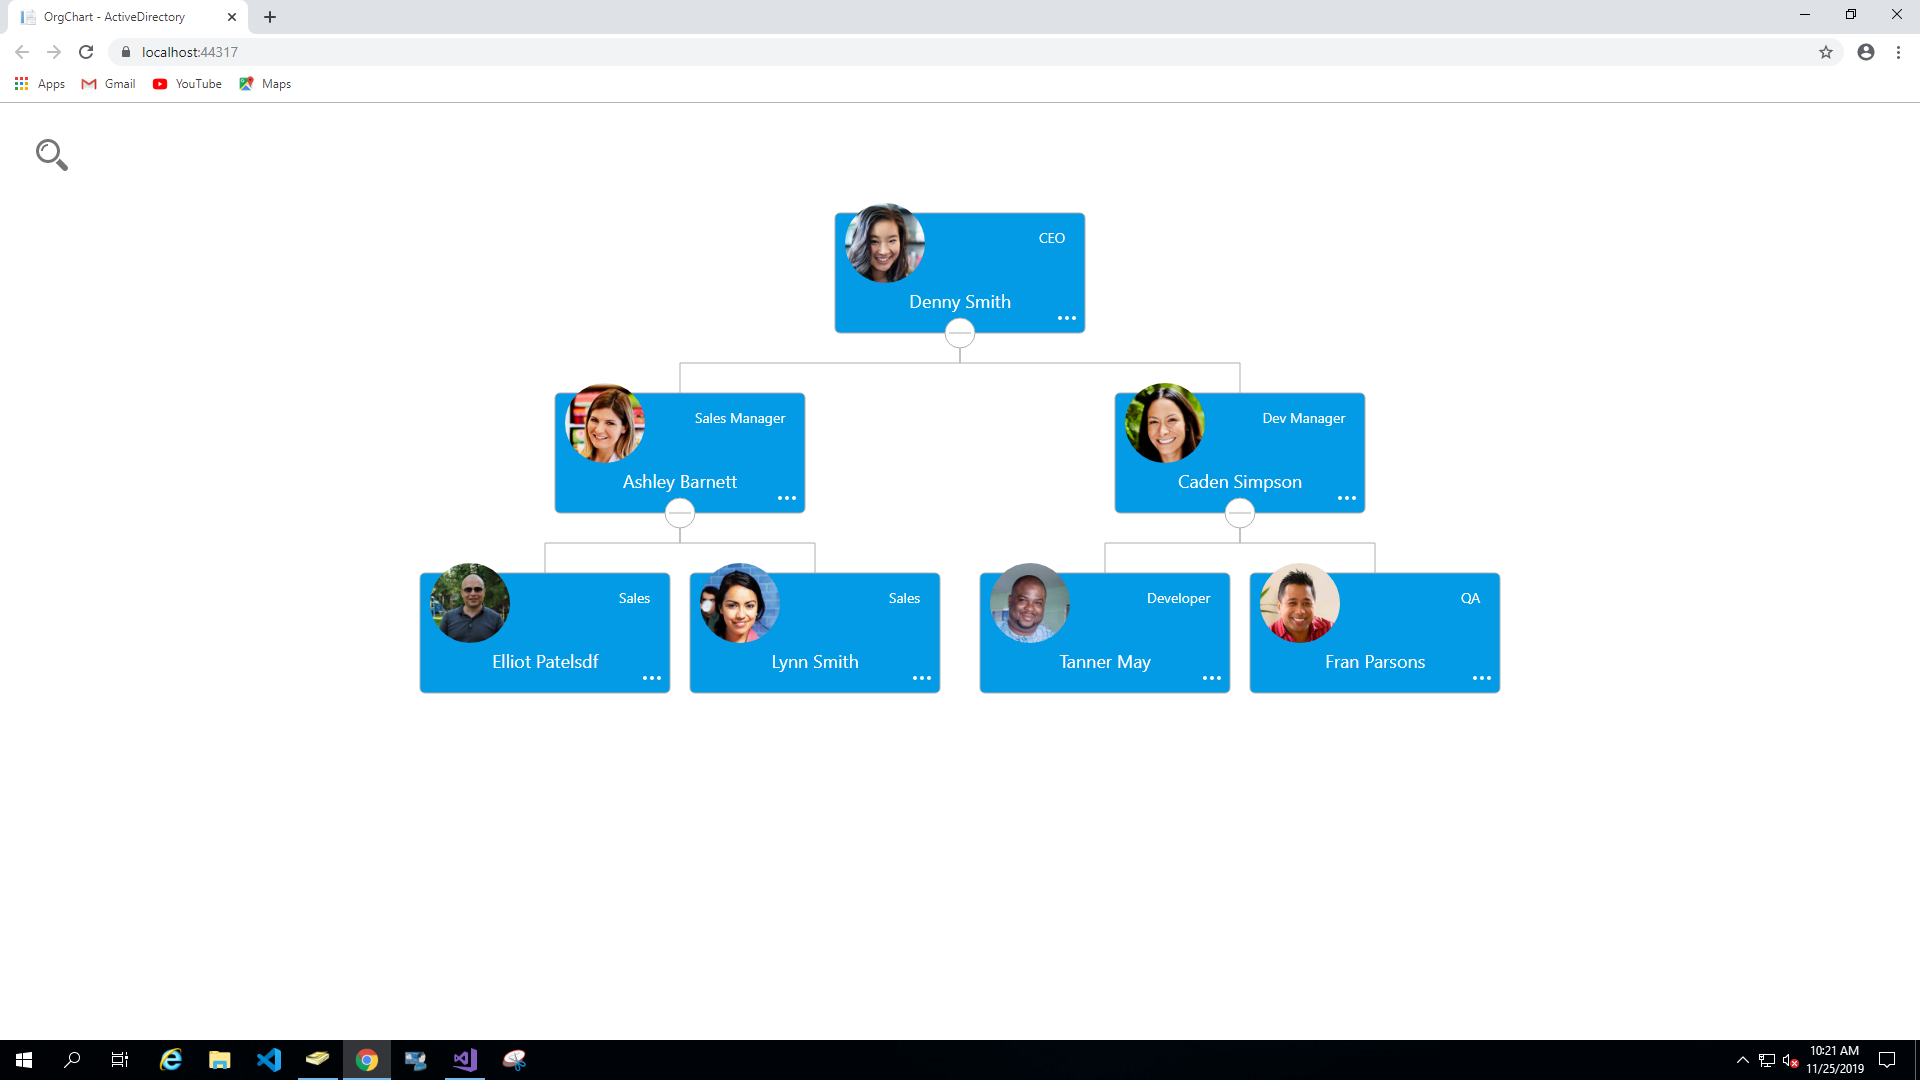This screenshot has height=1080, width=1920.
Task: Reload the page
Action: coord(86,52)
